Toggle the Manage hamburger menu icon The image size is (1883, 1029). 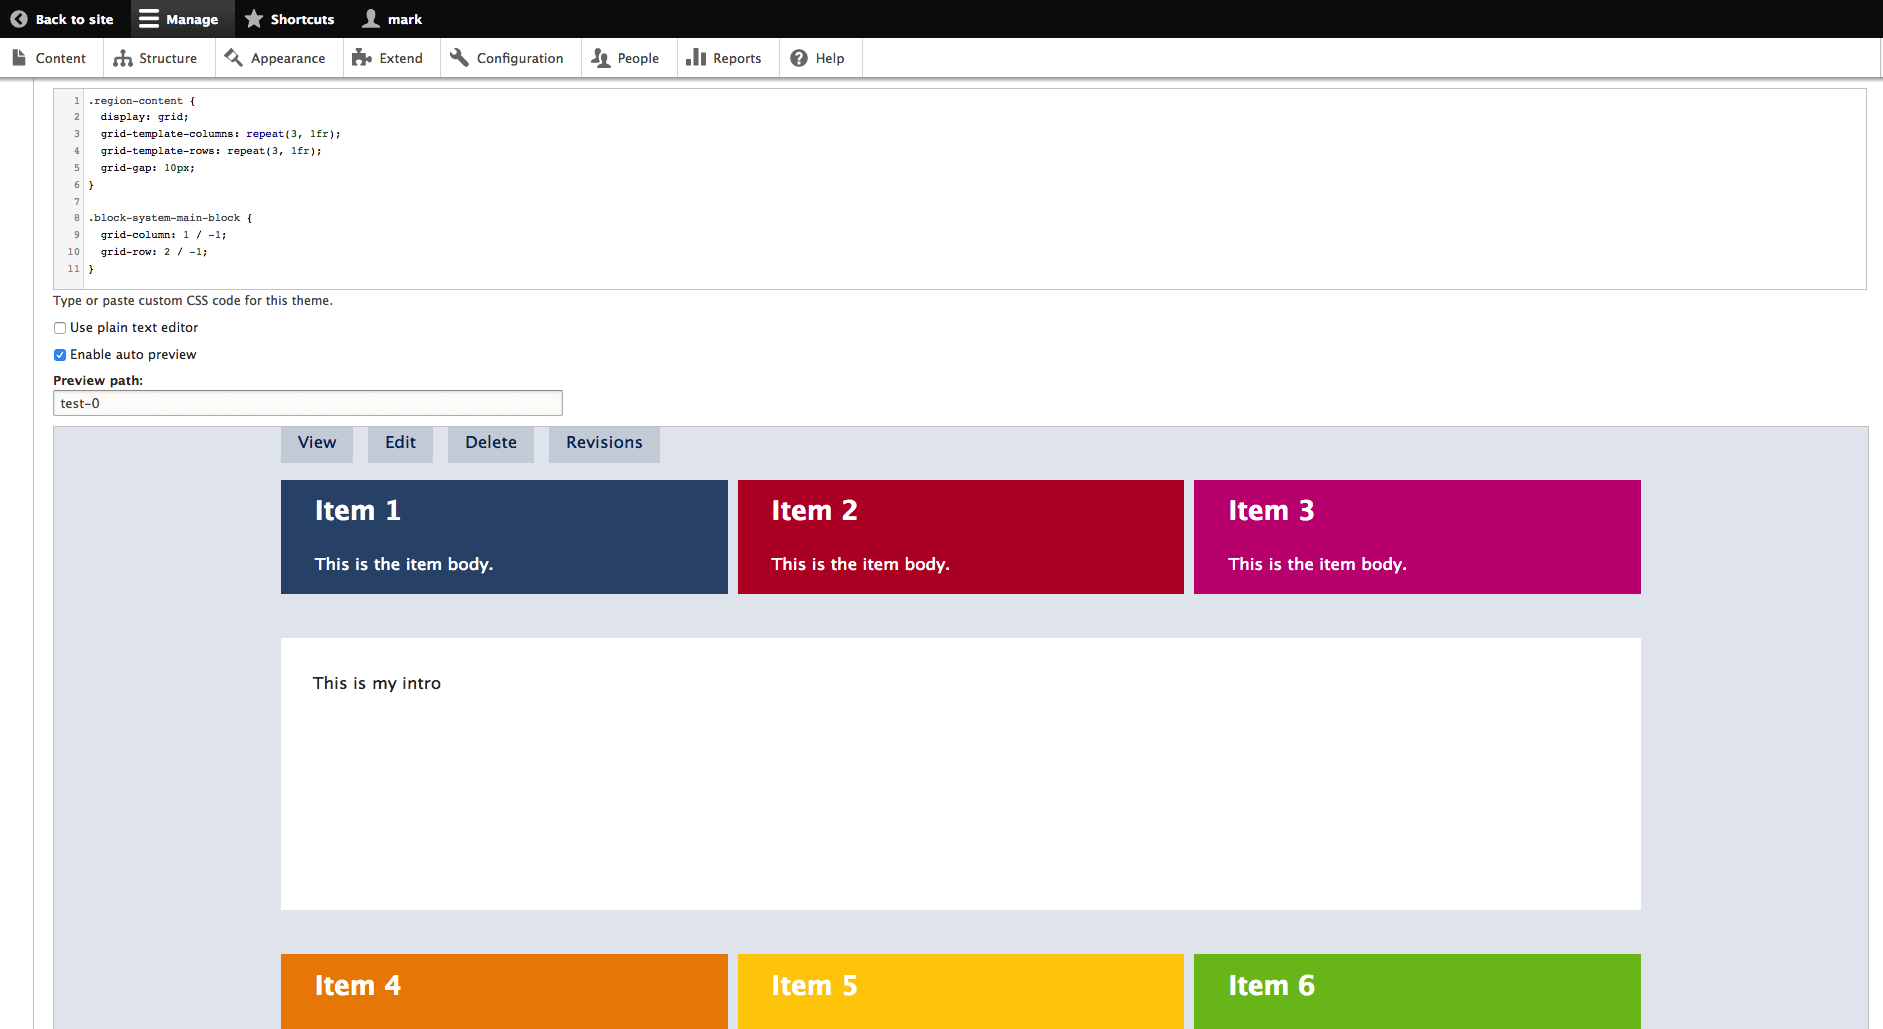point(149,19)
